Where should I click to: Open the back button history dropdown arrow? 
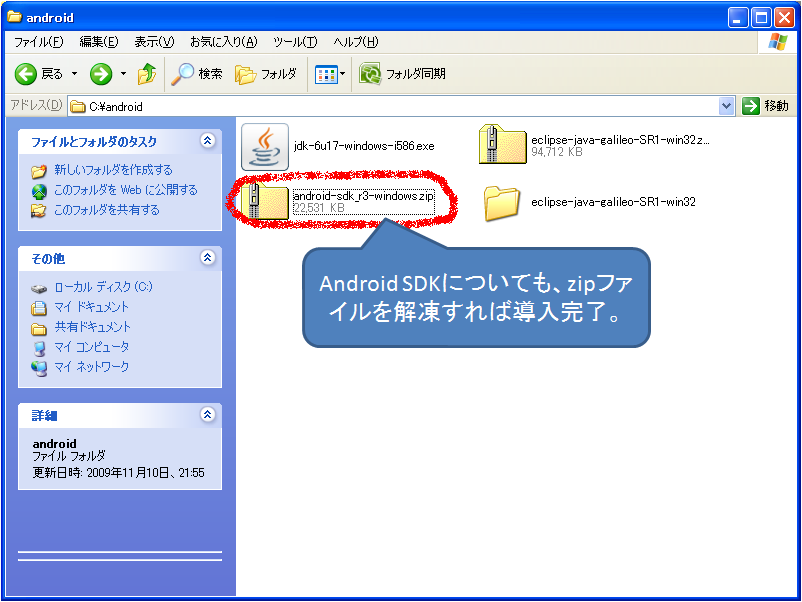[x=74, y=74]
